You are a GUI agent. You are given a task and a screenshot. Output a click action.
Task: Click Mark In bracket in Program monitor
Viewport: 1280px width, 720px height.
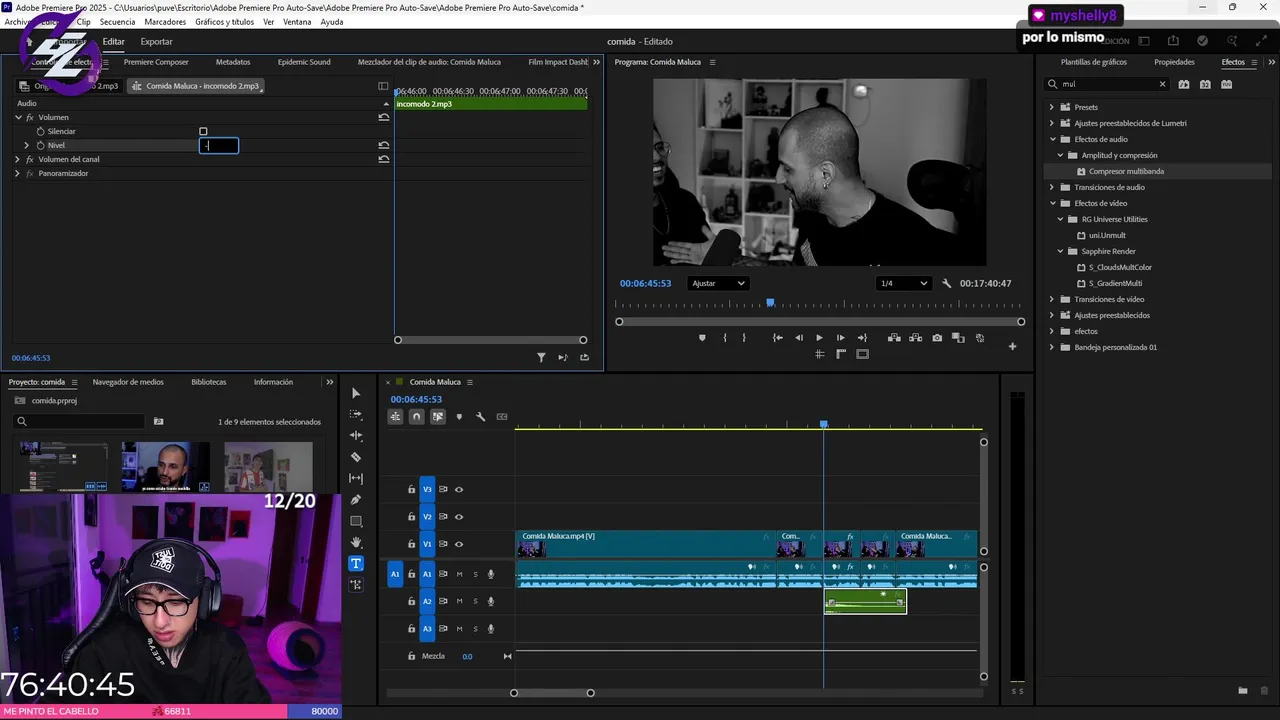pos(725,338)
